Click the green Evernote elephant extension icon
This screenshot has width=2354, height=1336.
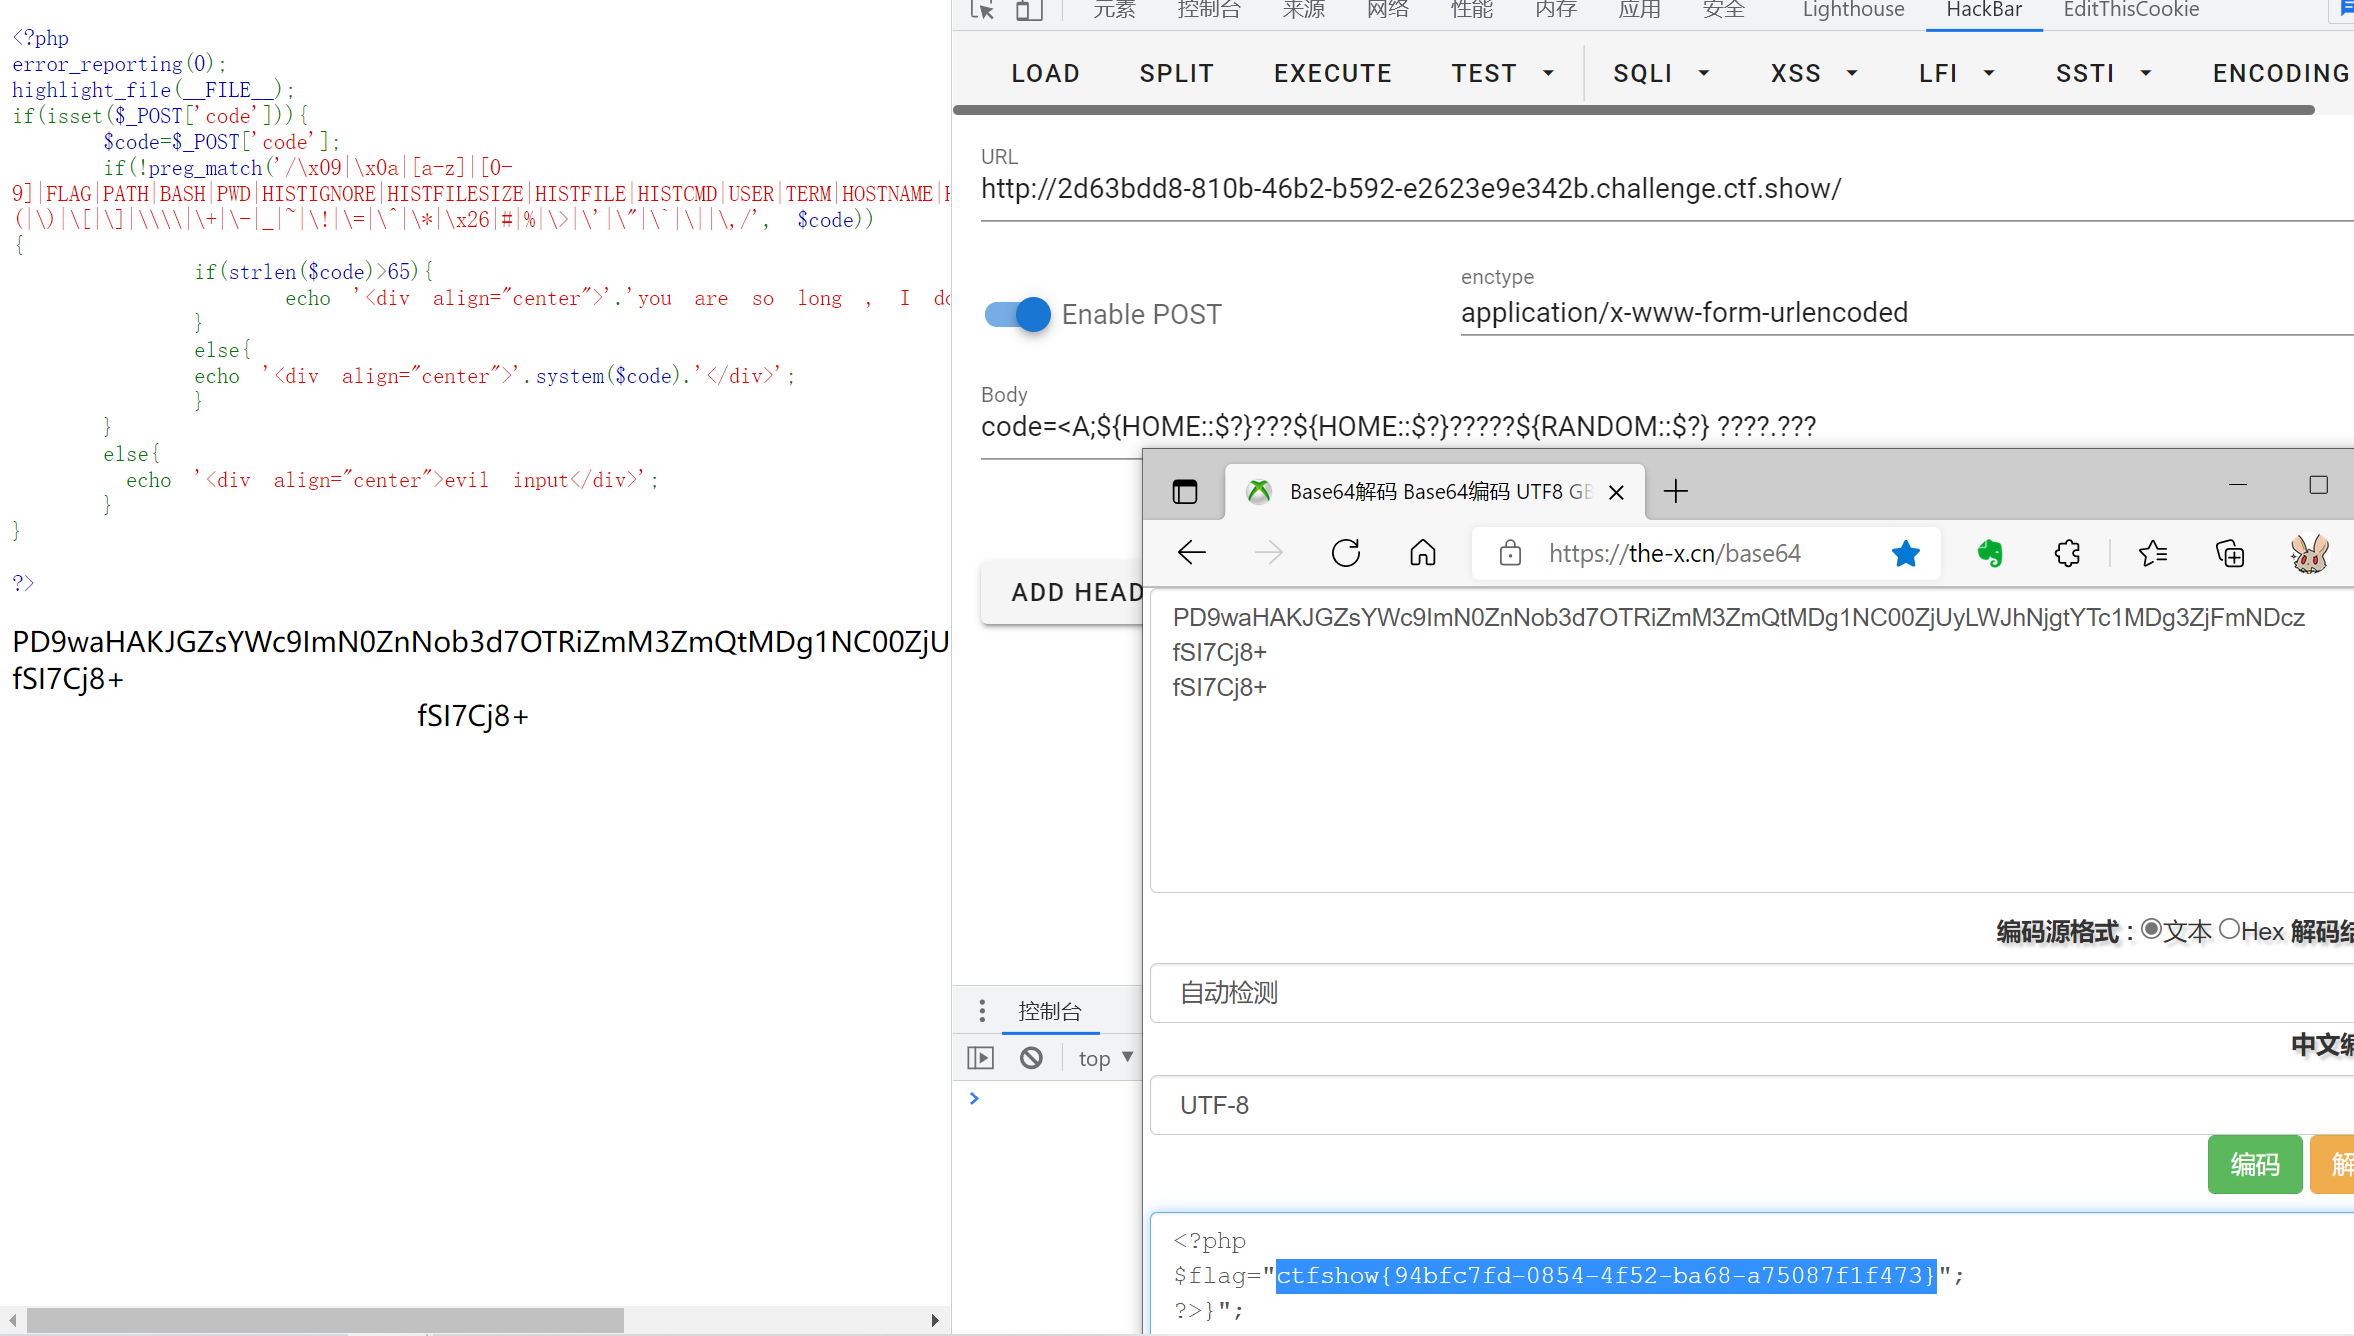tap(1990, 553)
